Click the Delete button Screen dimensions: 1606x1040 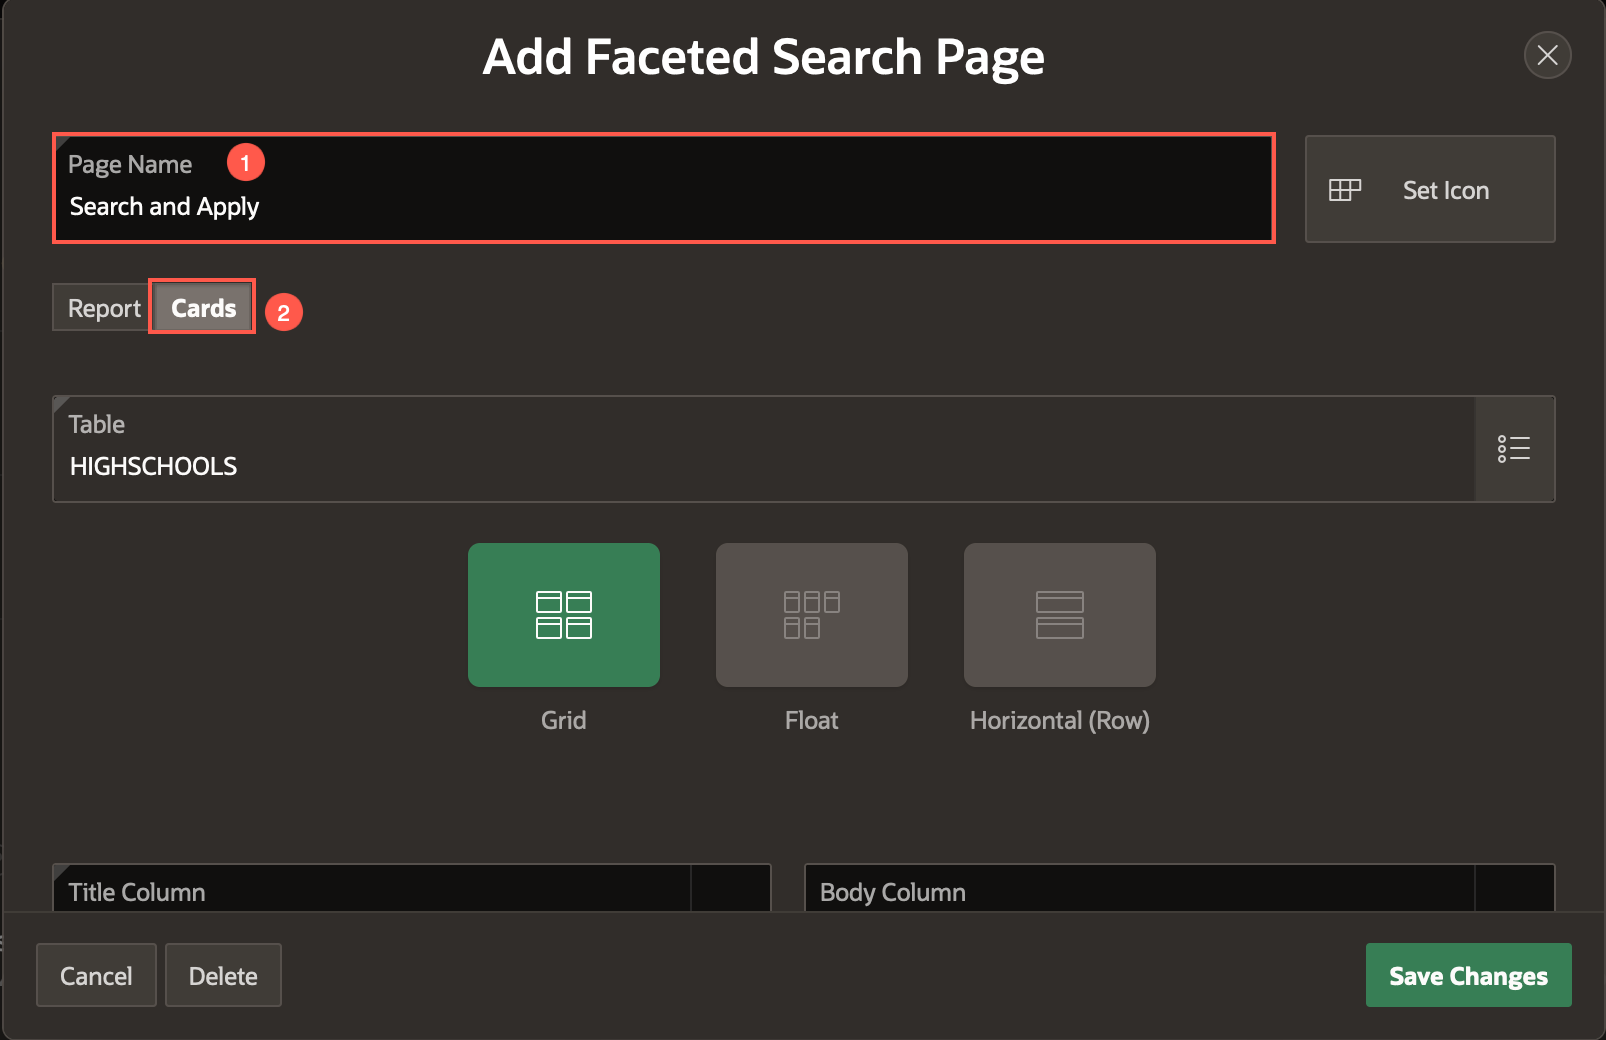(223, 975)
